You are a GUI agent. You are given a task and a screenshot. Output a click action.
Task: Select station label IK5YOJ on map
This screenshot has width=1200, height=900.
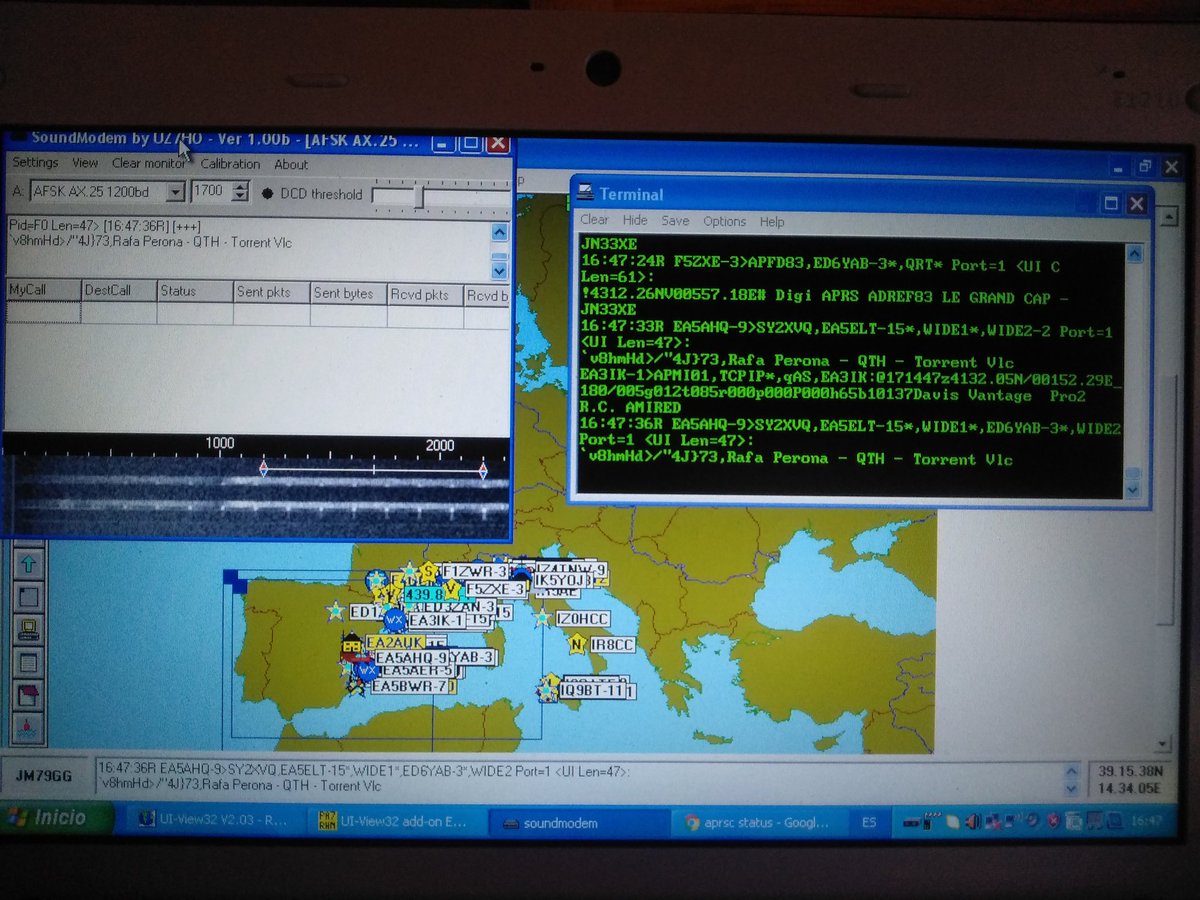tap(561, 580)
